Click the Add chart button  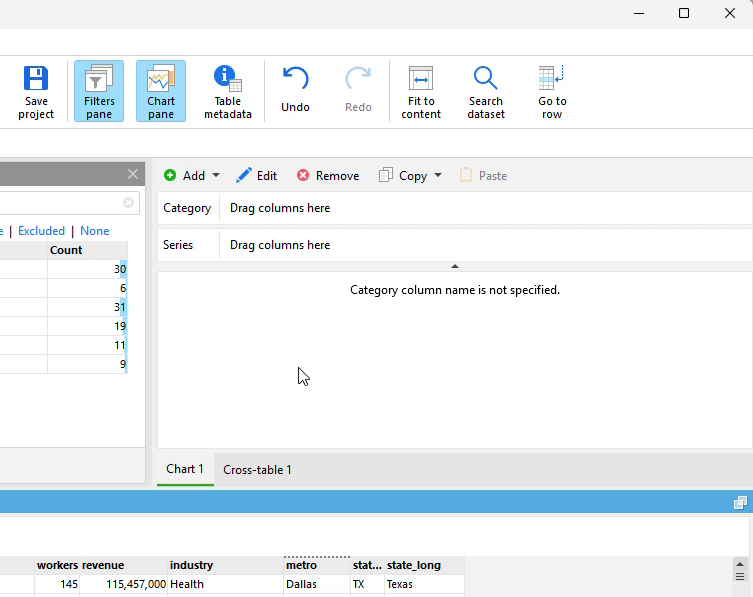click(x=184, y=176)
